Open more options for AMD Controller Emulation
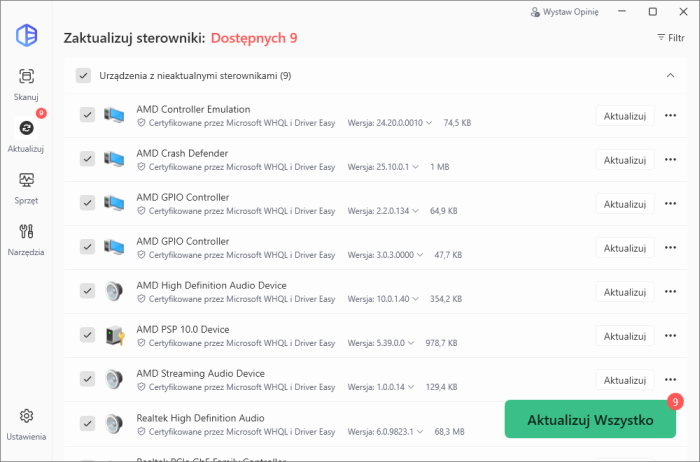 pos(671,116)
